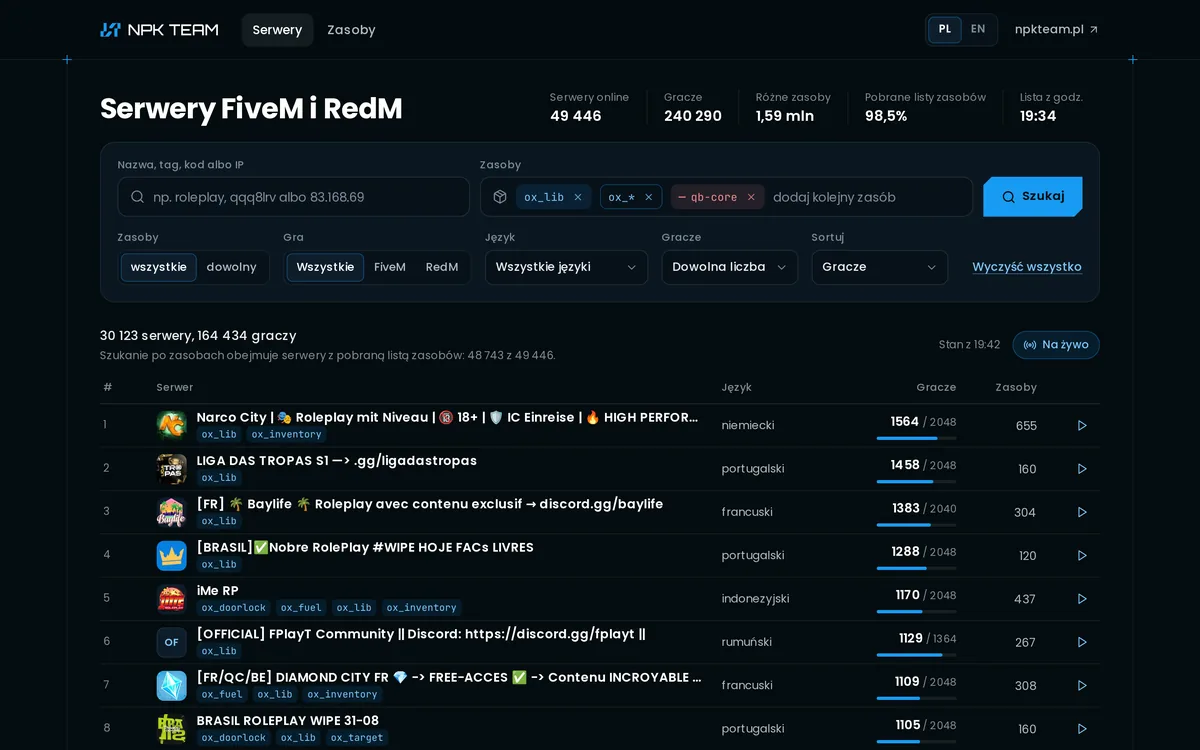Toggle the 'Na żywo' live updates button

coord(1056,345)
